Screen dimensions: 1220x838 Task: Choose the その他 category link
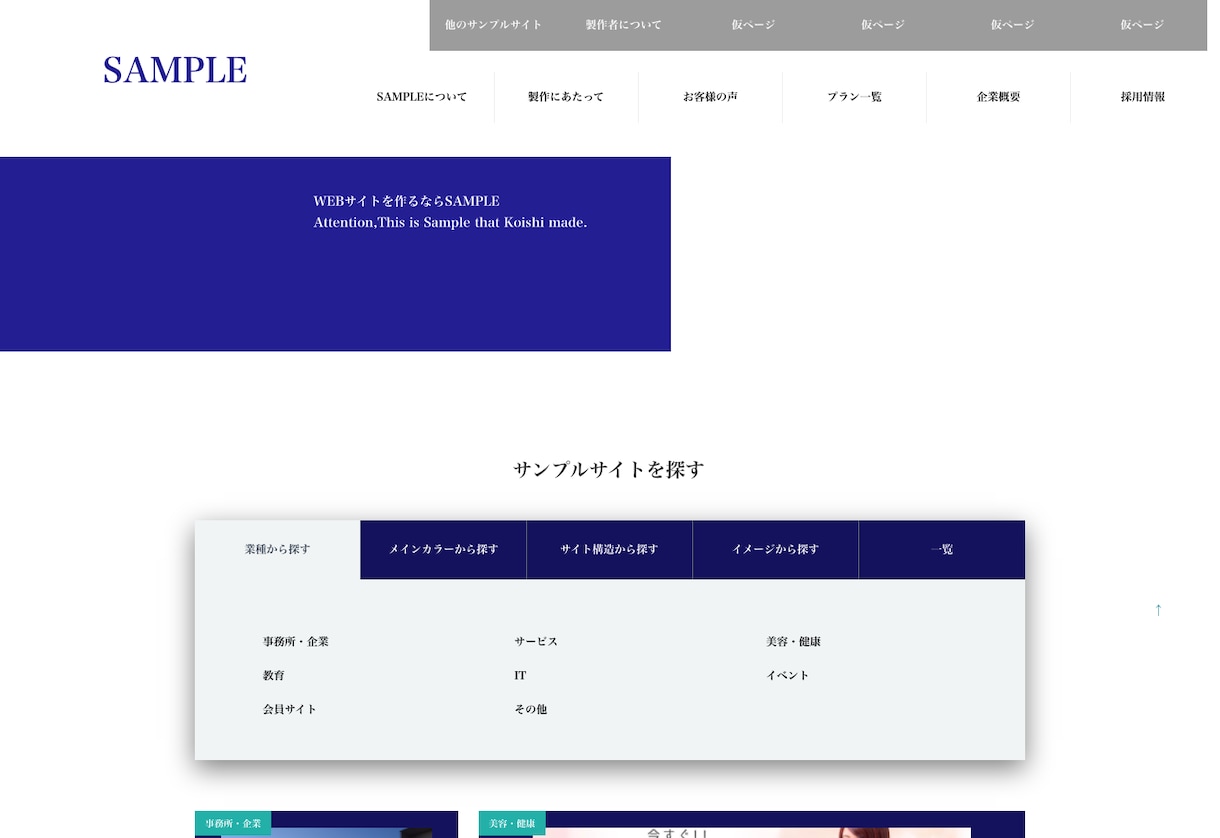pyautogui.click(x=531, y=709)
